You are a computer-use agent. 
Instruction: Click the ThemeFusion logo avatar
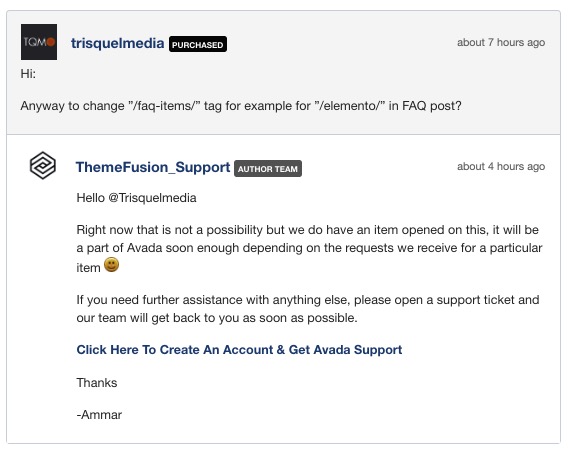(43, 166)
